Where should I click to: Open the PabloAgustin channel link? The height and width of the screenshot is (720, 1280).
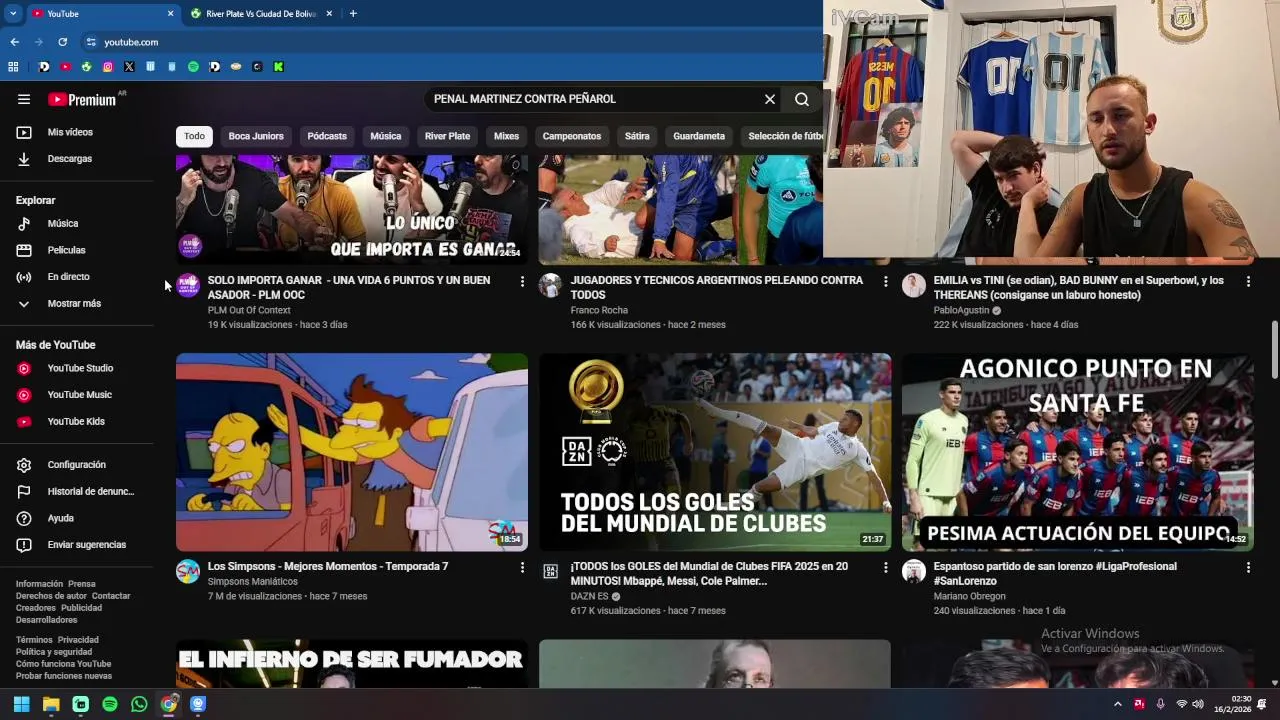pos(961,310)
